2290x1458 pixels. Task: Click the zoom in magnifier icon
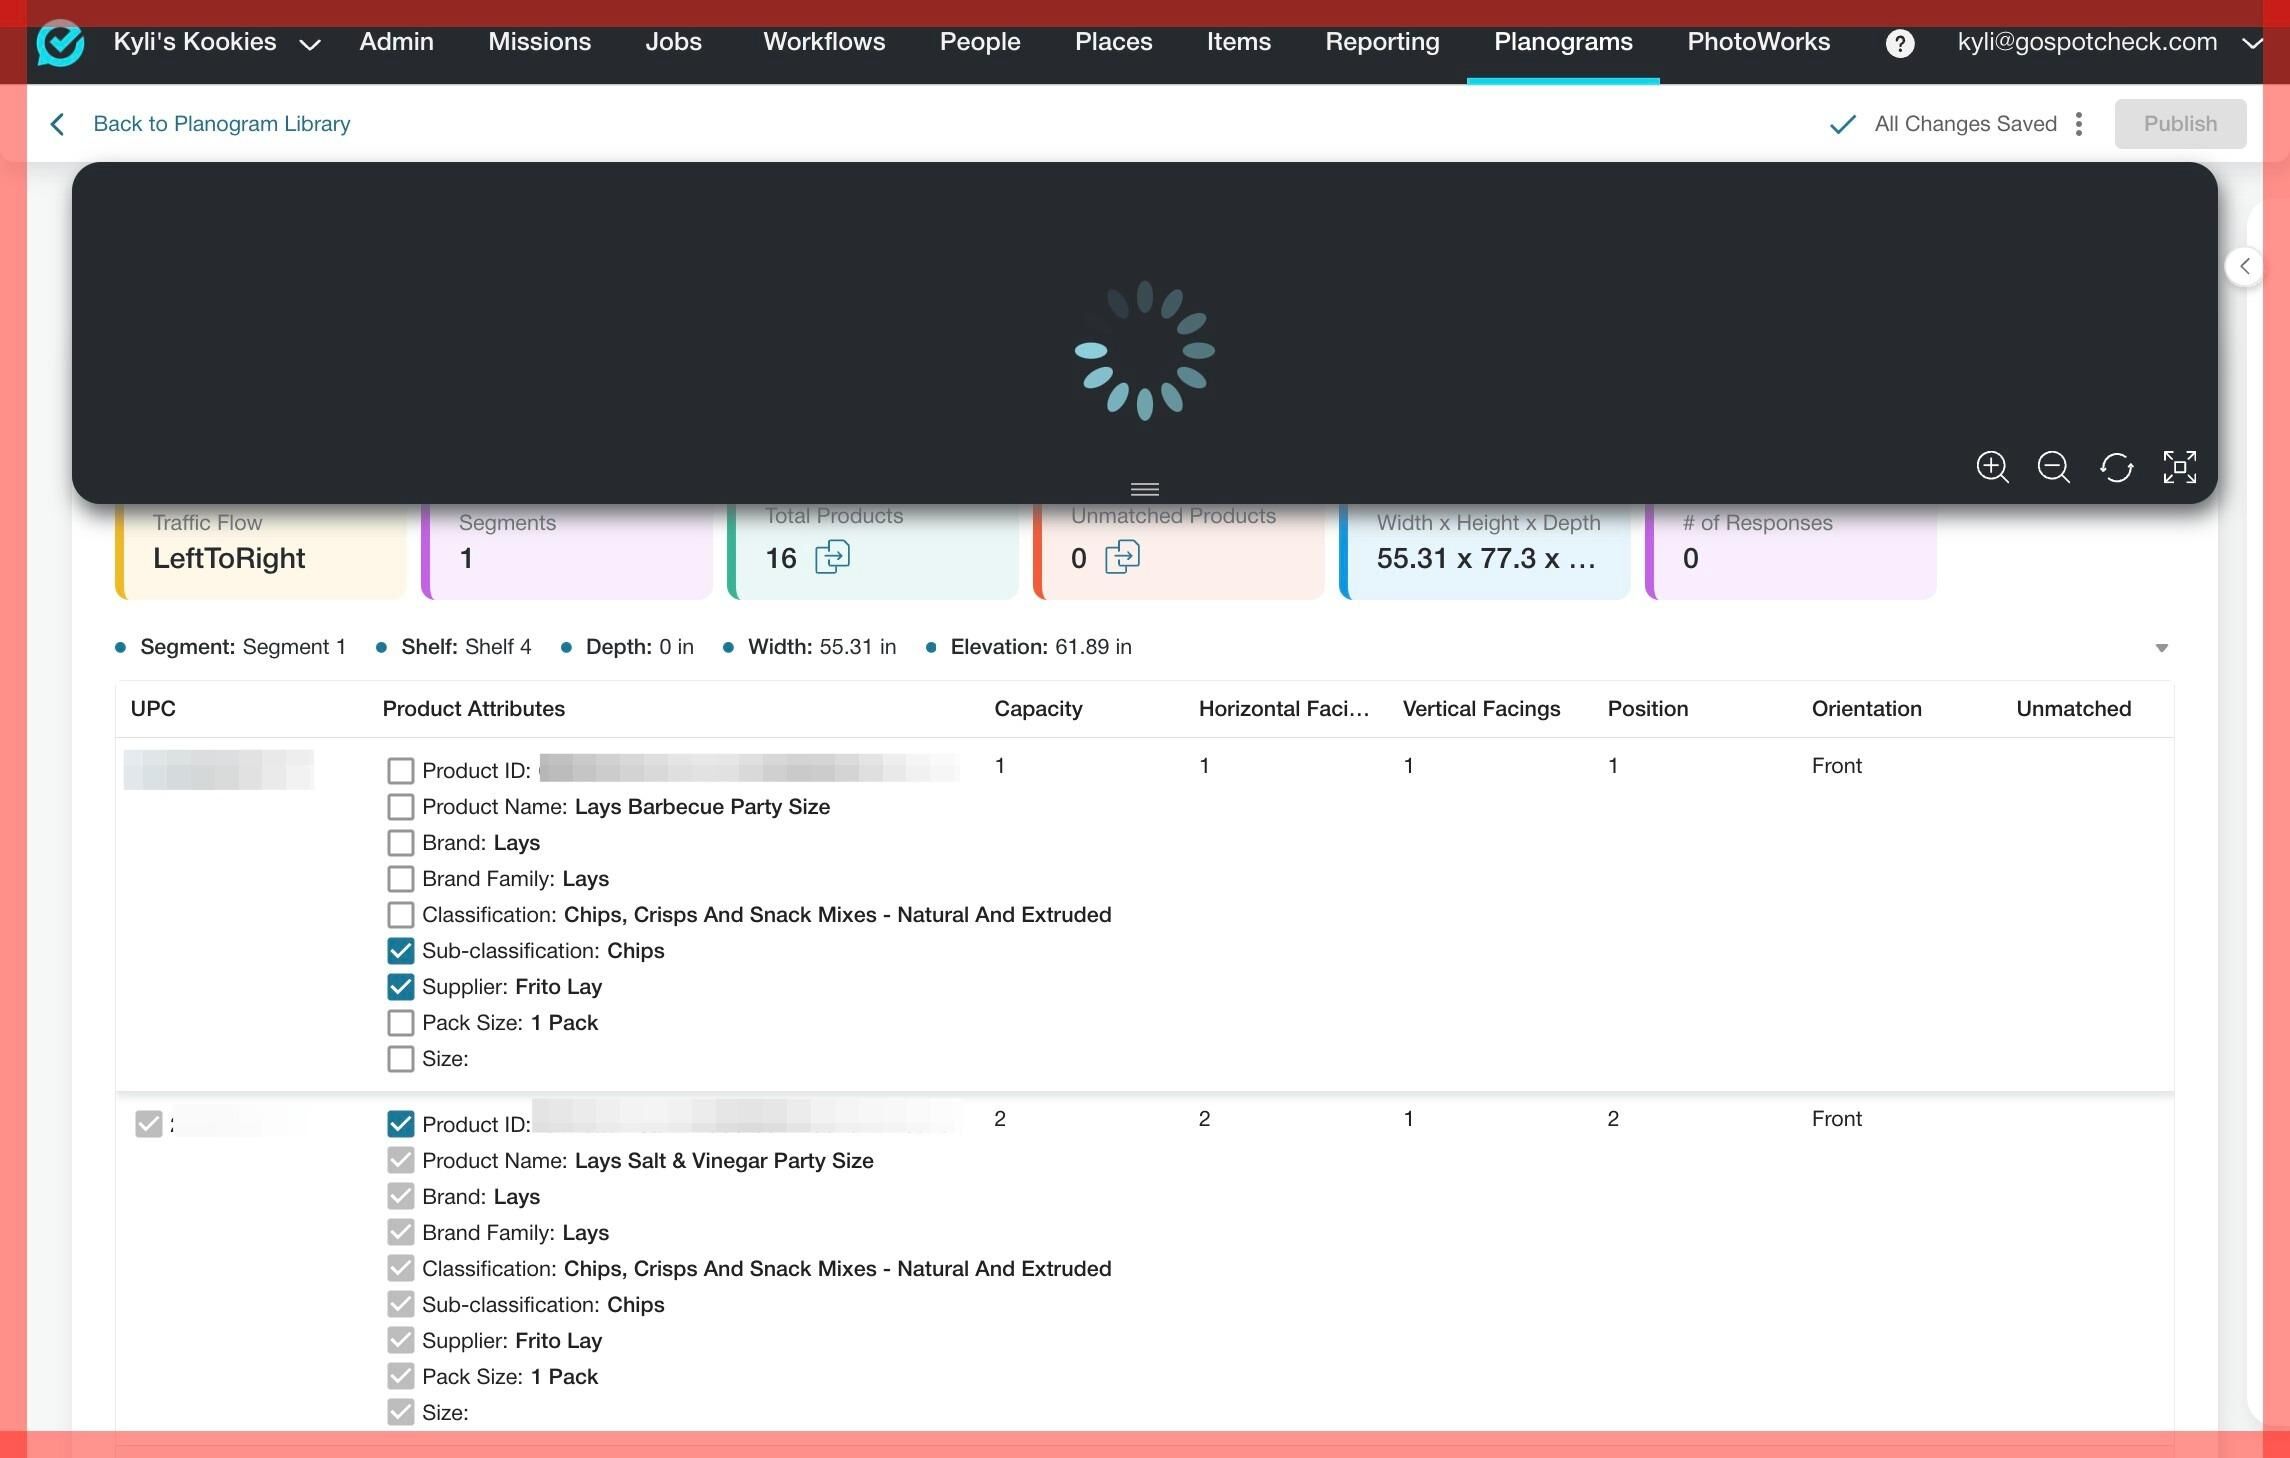tap(1992, 467)
